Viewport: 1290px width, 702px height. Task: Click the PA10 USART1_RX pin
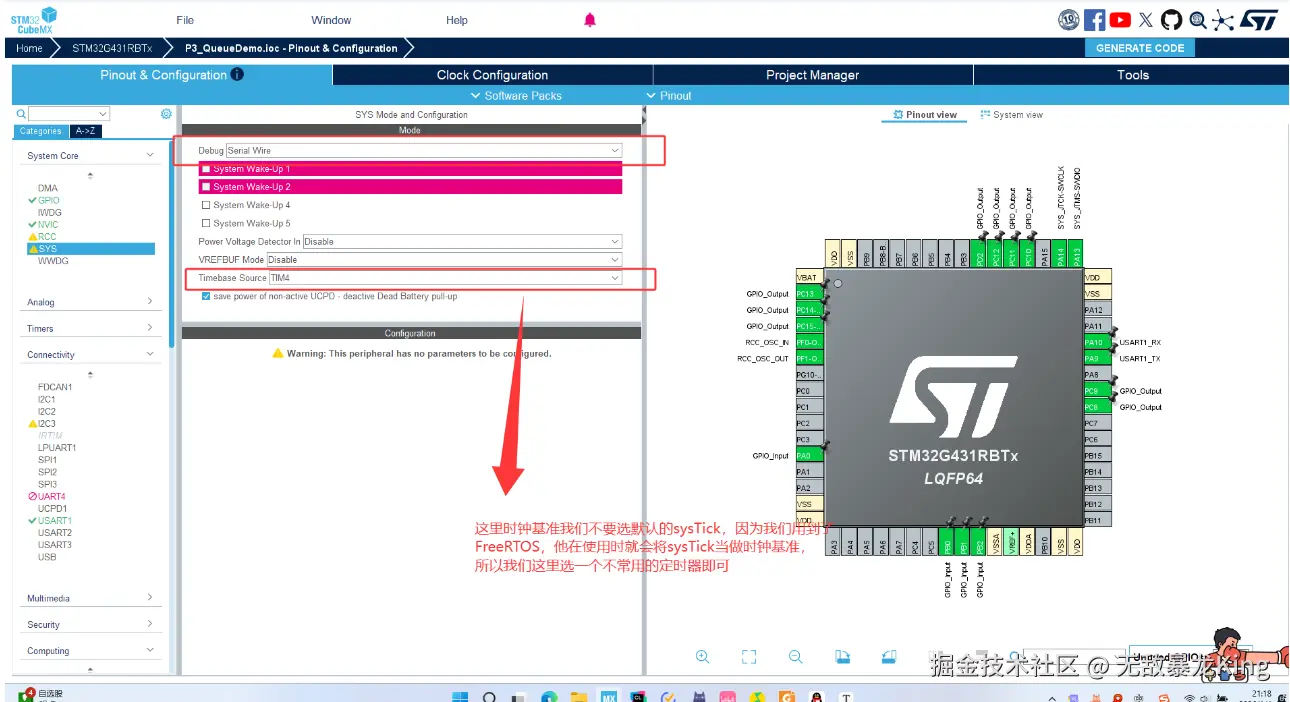[x=1098, y=342]
